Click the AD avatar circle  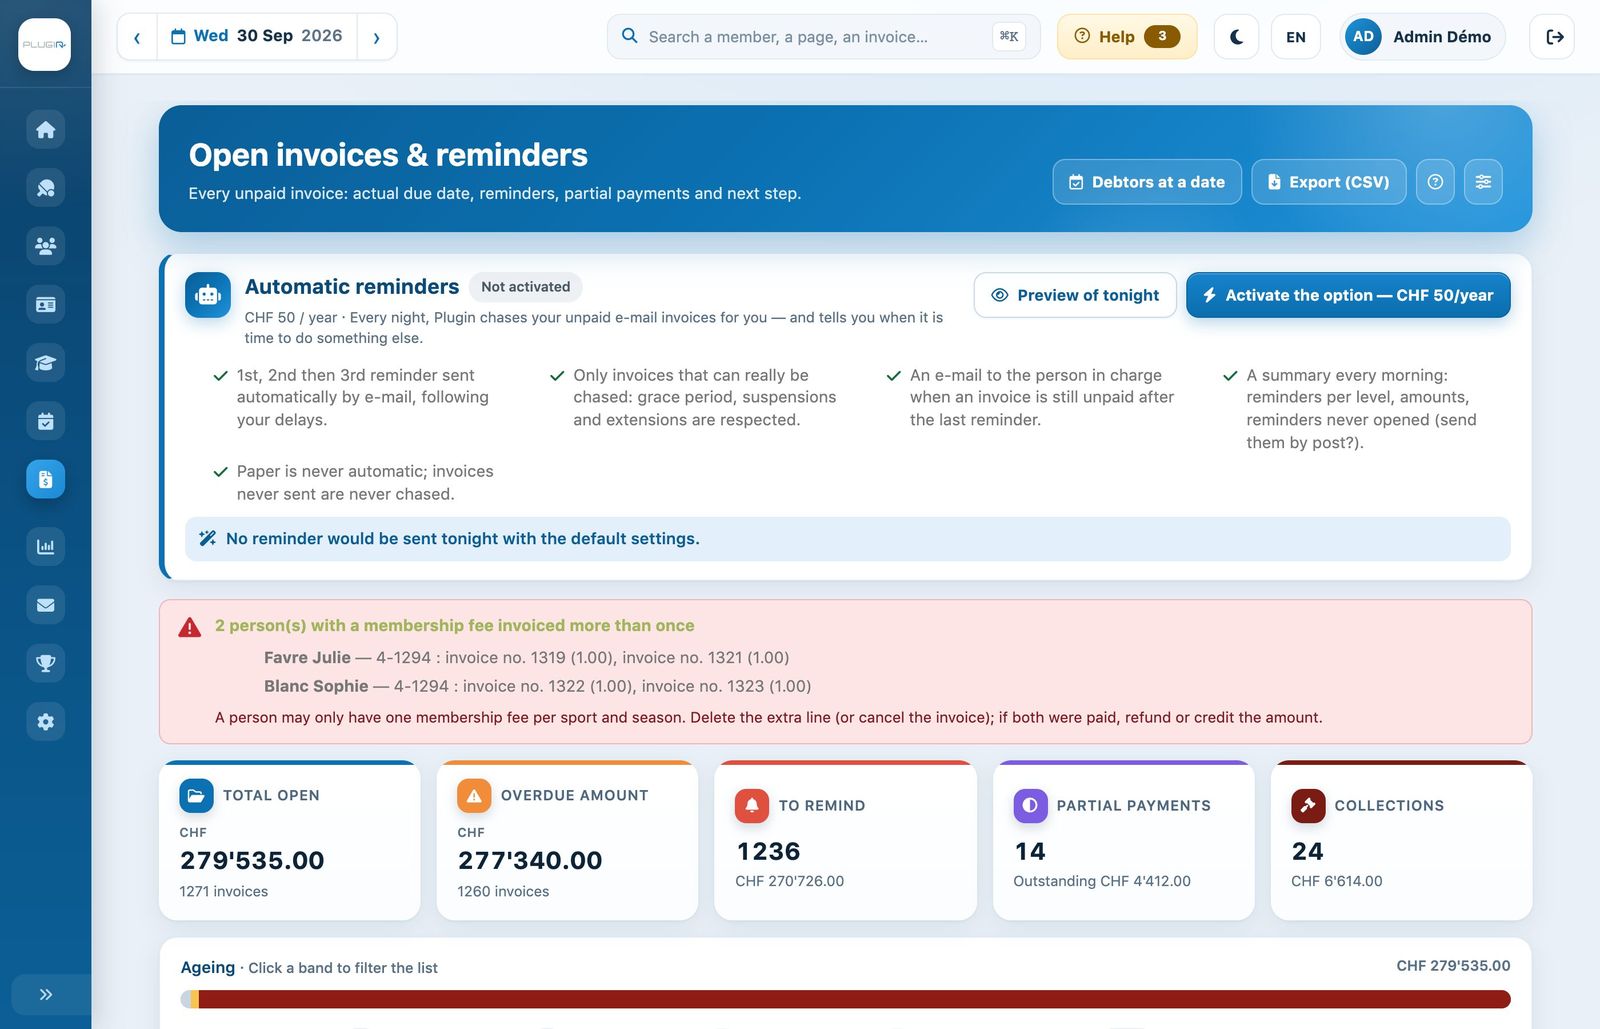pyautogui.click(x=1363, y=37)
